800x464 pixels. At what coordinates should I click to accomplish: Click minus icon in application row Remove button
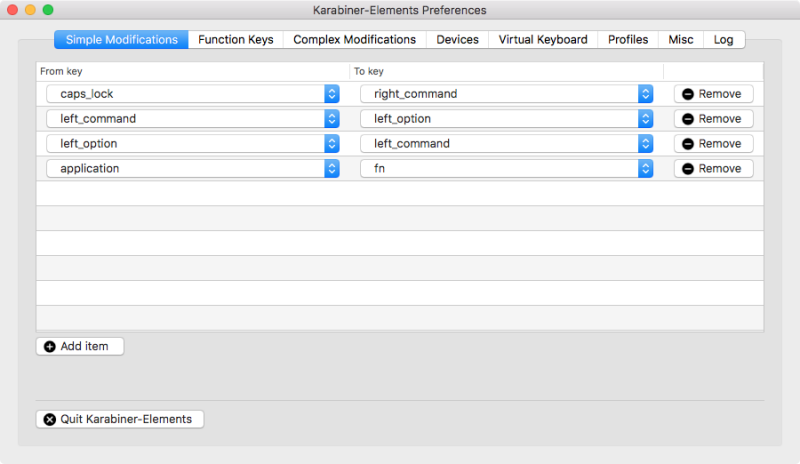[x=688, y=169]
